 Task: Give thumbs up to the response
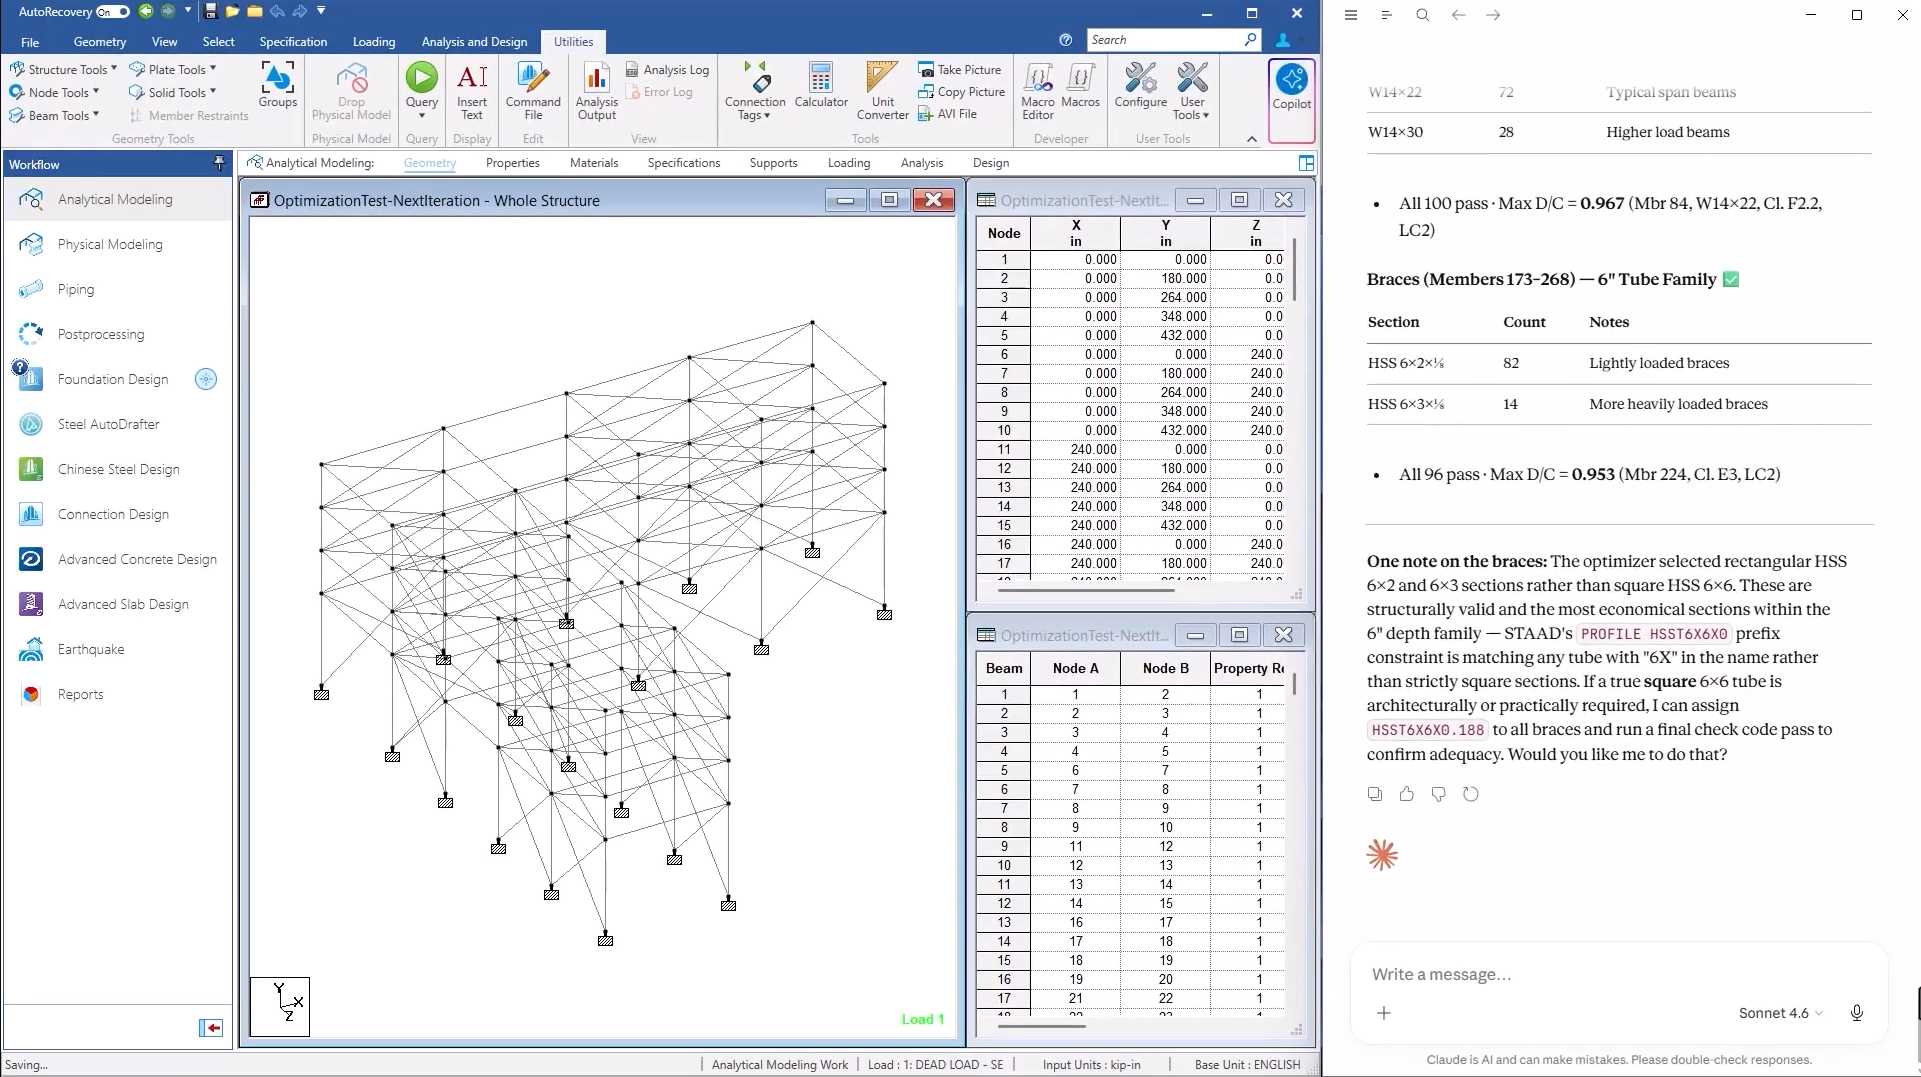coord(1407,794)
